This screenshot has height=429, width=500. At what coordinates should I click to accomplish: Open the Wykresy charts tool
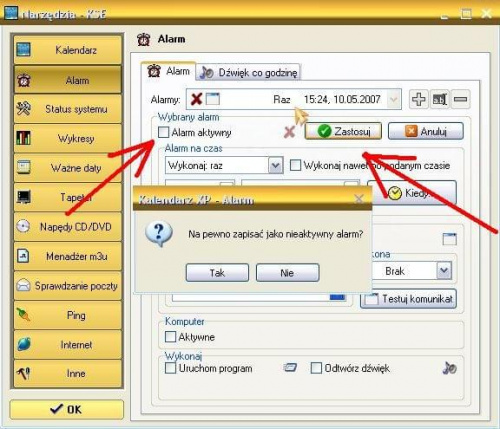click(x=68, y=138)
